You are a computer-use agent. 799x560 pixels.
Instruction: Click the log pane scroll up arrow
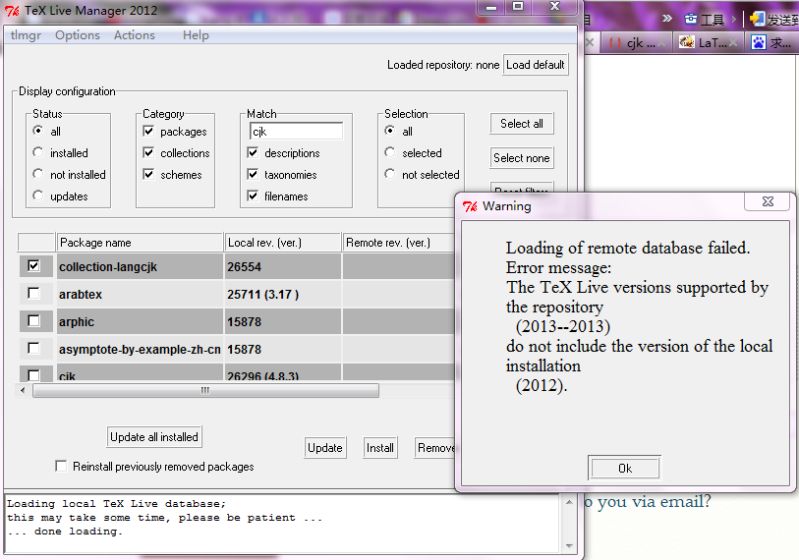tap(569, 503)
